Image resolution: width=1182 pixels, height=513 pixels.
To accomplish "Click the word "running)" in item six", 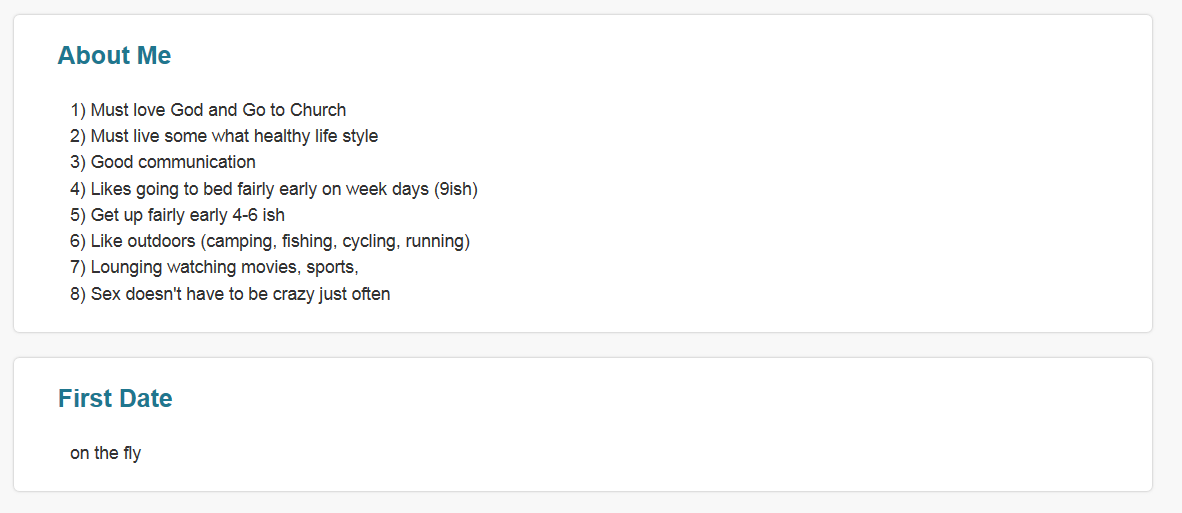I will click(x=438, y=241).
